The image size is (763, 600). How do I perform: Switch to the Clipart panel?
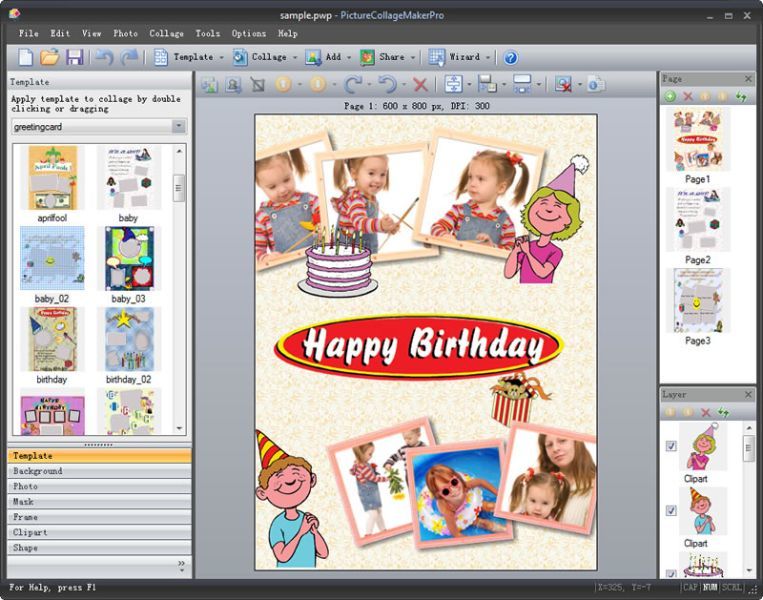pos(99,532)
